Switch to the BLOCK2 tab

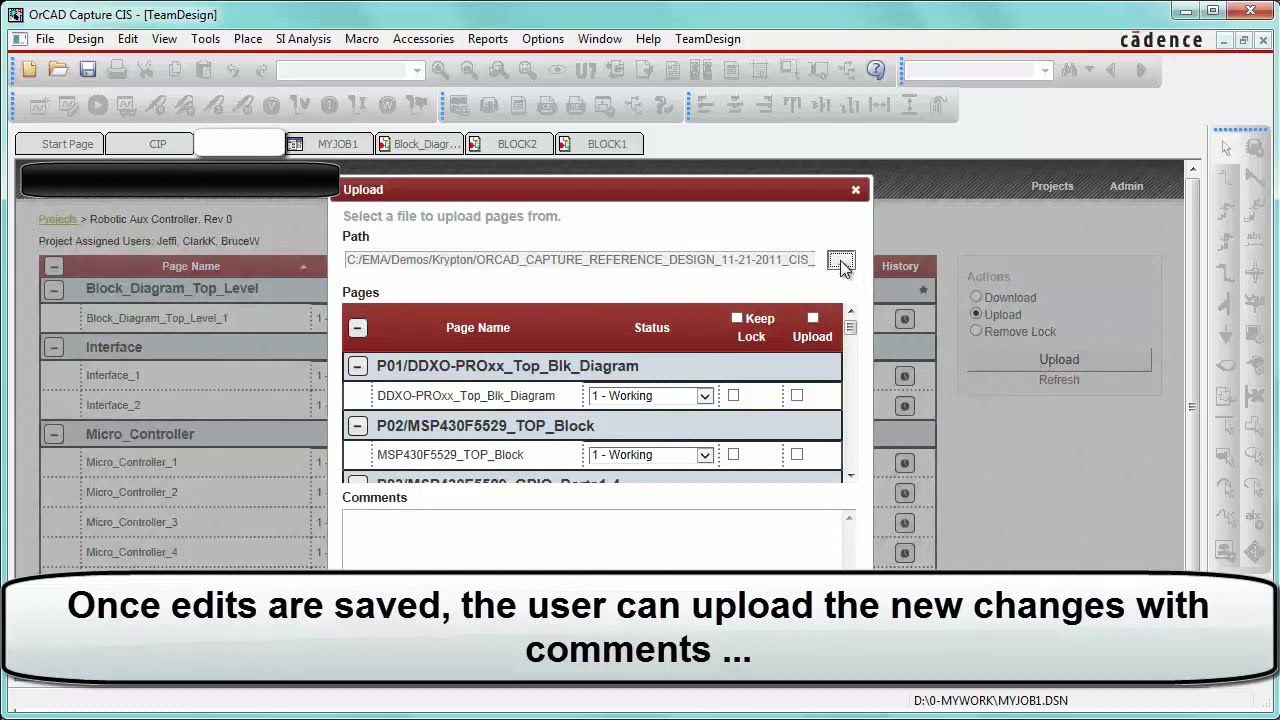509,144
